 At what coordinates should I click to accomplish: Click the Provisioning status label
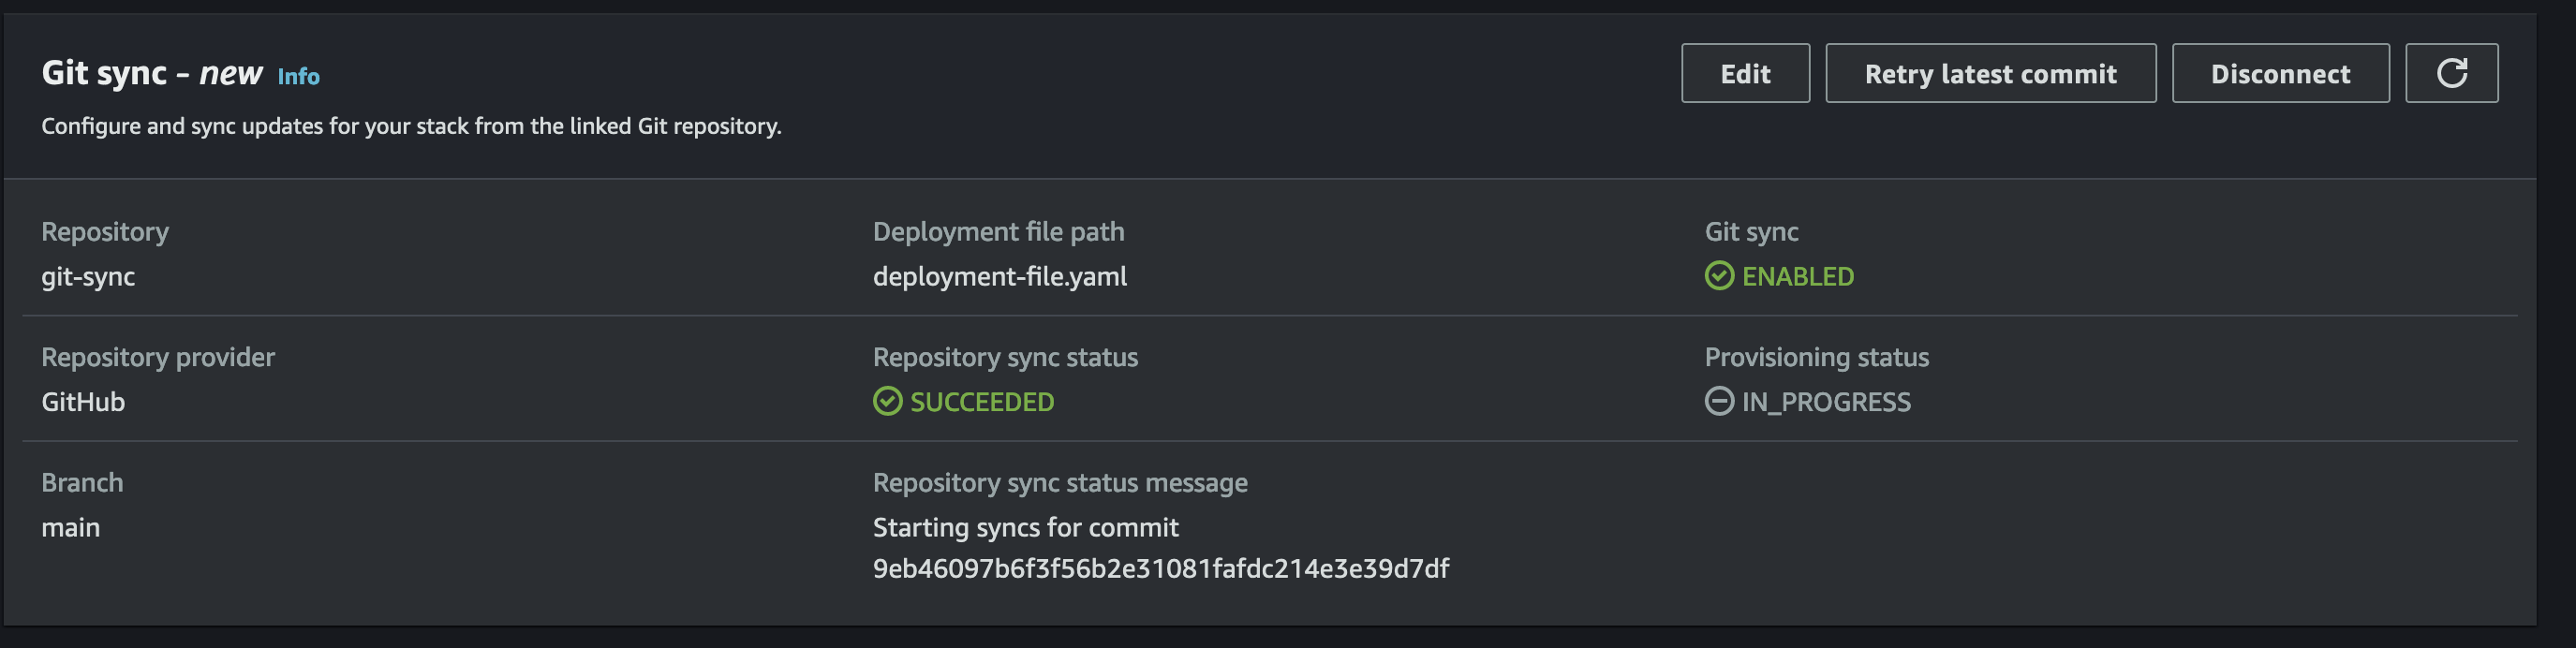(1817, 357)
